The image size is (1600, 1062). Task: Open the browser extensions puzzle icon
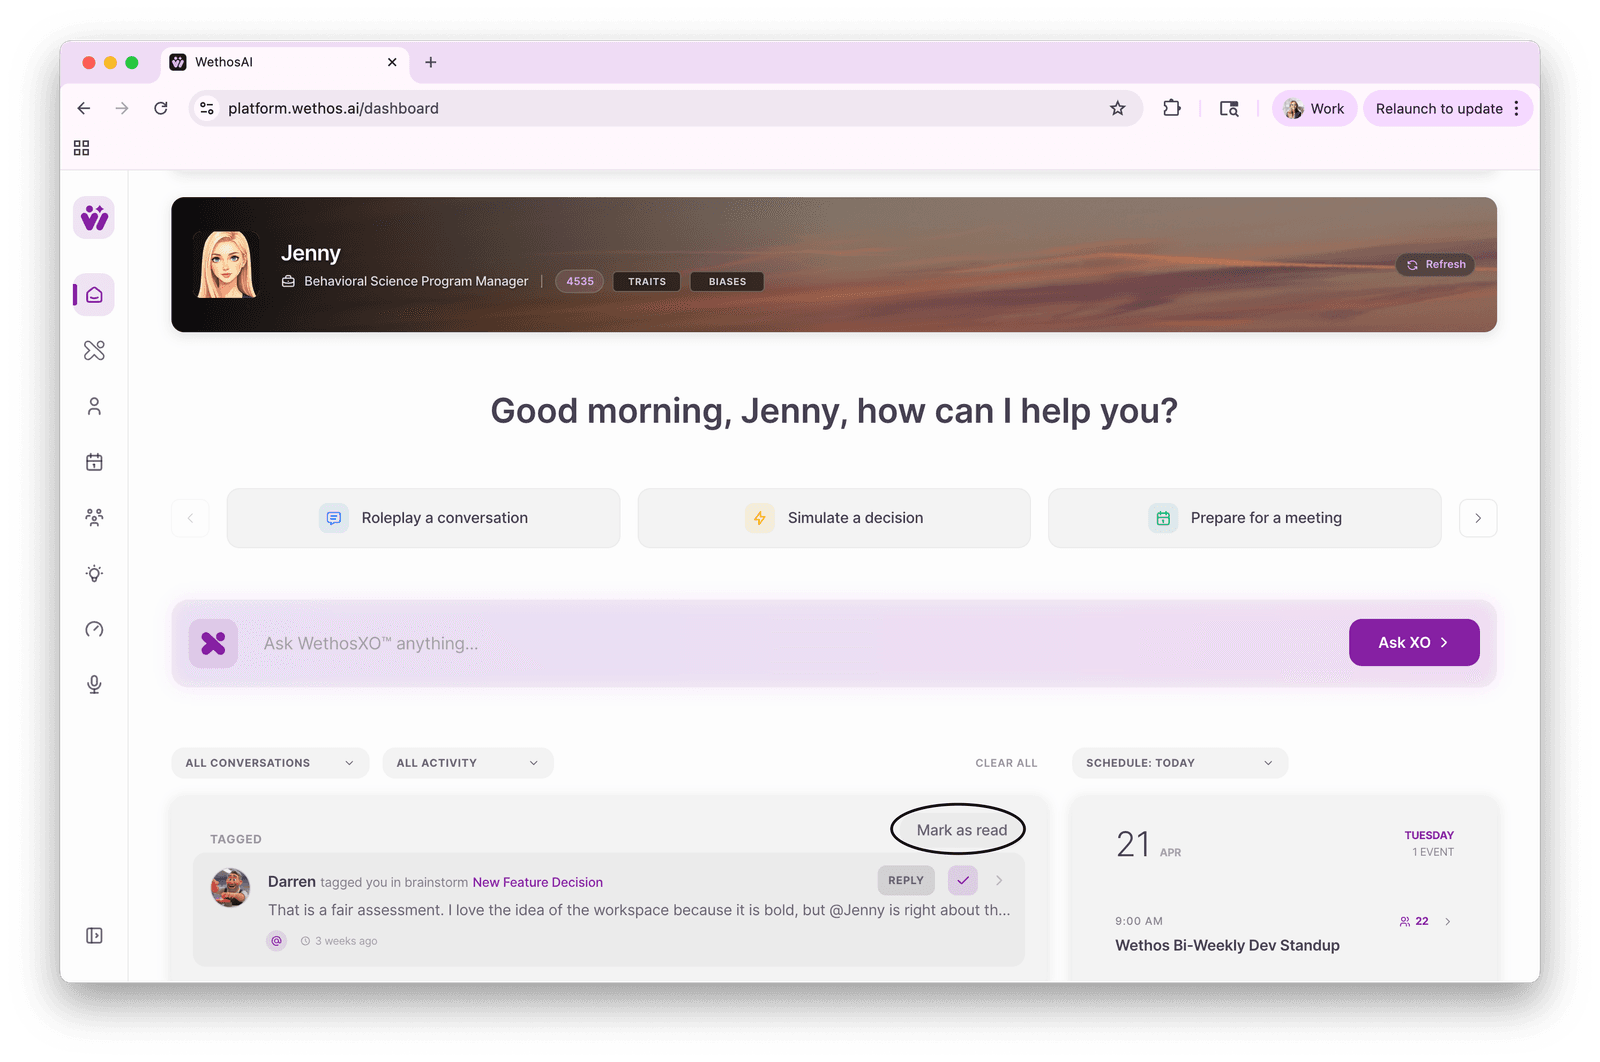[x=1172, y=108]
